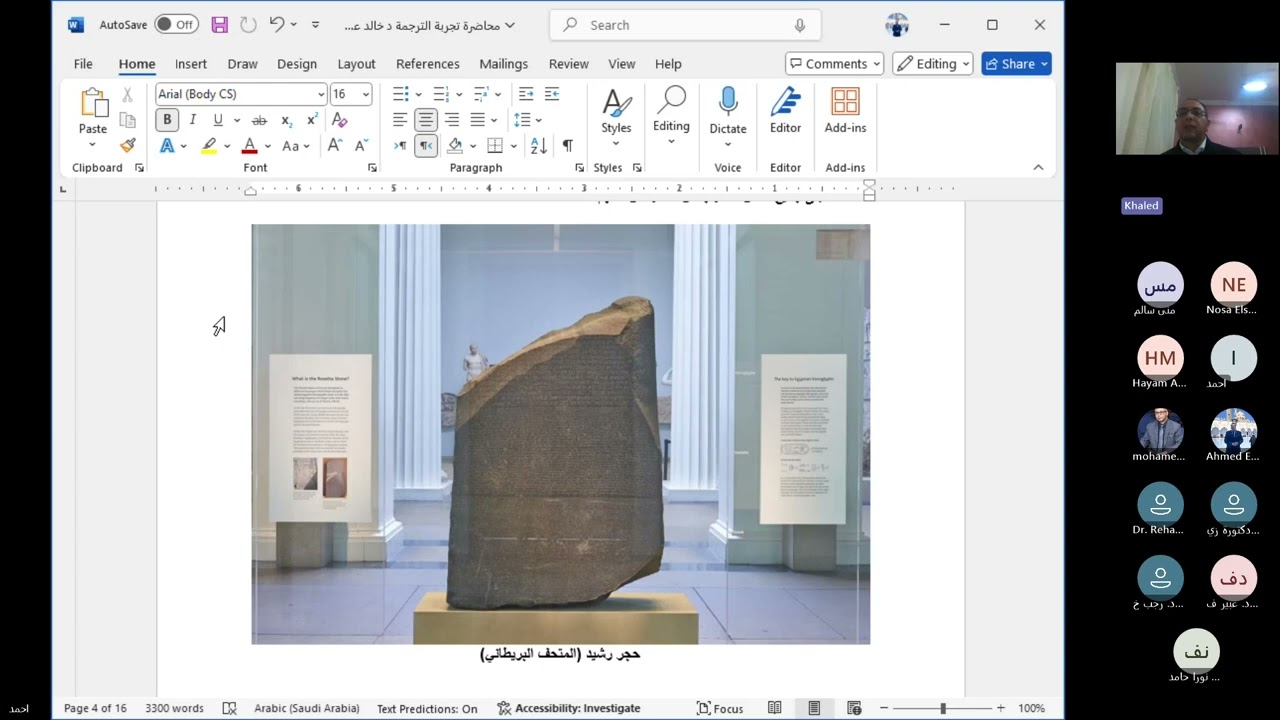The height and width of the screenshot is (720, 1280).
Task: Switch to the References tab
Action: (428, 64)
